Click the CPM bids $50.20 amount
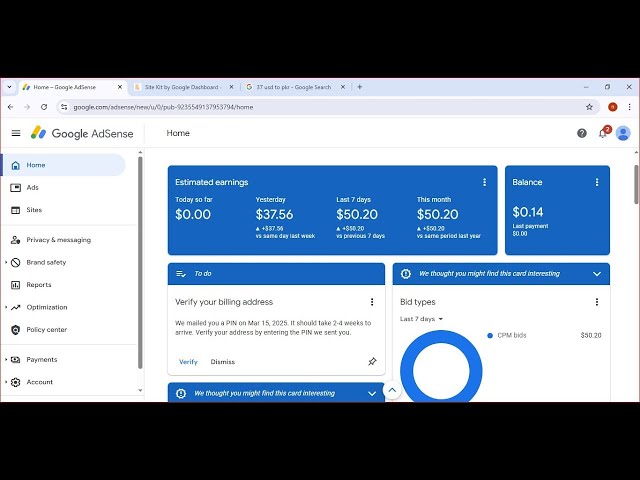 click(591, 336)
